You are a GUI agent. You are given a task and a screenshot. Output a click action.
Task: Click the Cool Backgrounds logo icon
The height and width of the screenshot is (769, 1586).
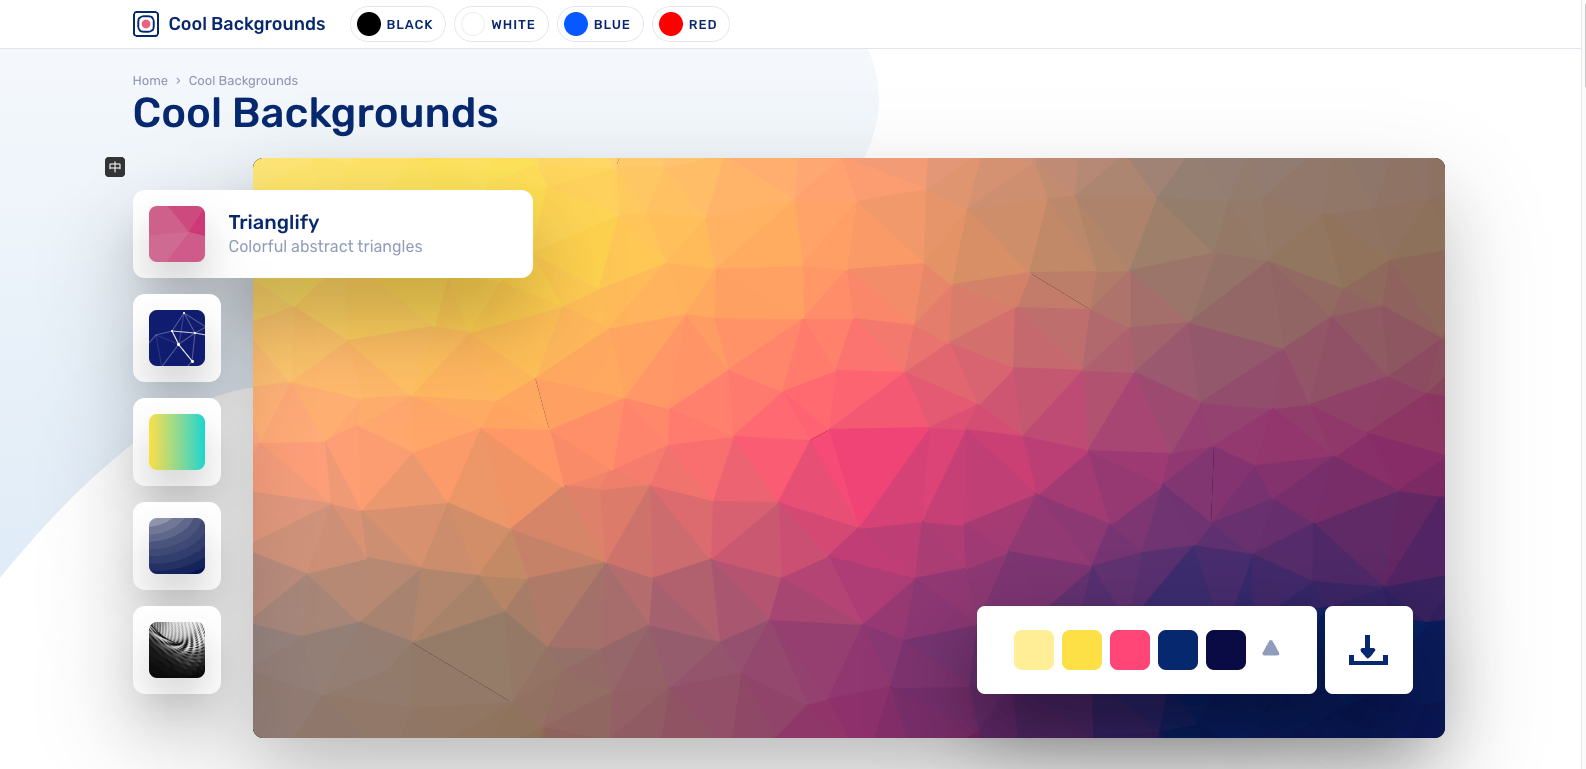(x=146, y=24)
